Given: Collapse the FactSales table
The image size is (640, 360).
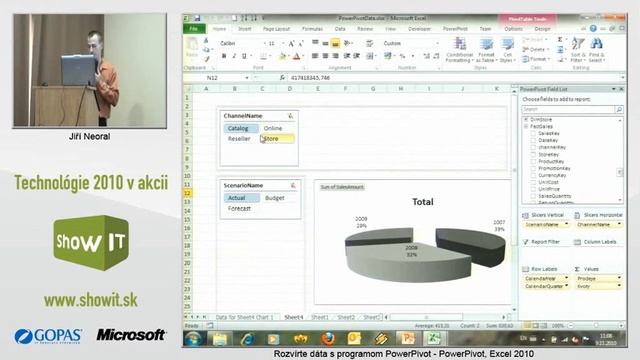Looking at the screenshot, I should (x=526, y=127).
